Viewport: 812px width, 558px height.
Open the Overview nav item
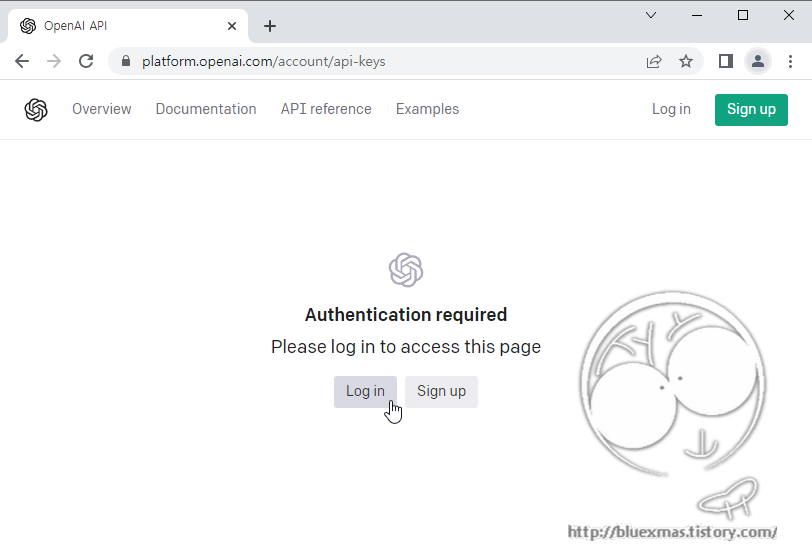[x=102, y=109]
